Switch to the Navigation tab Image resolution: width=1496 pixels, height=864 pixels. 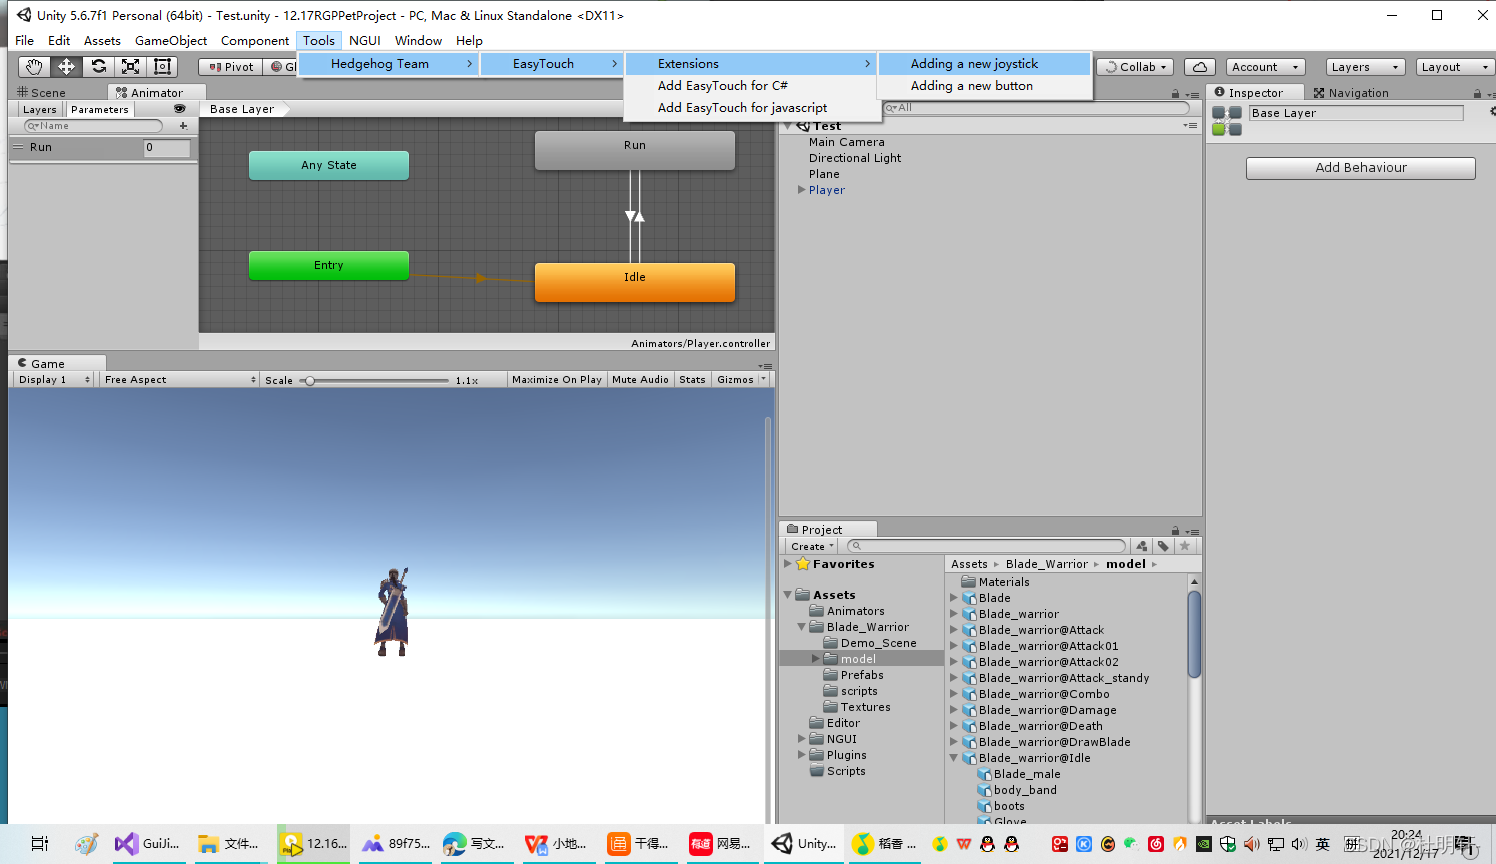1350,93
